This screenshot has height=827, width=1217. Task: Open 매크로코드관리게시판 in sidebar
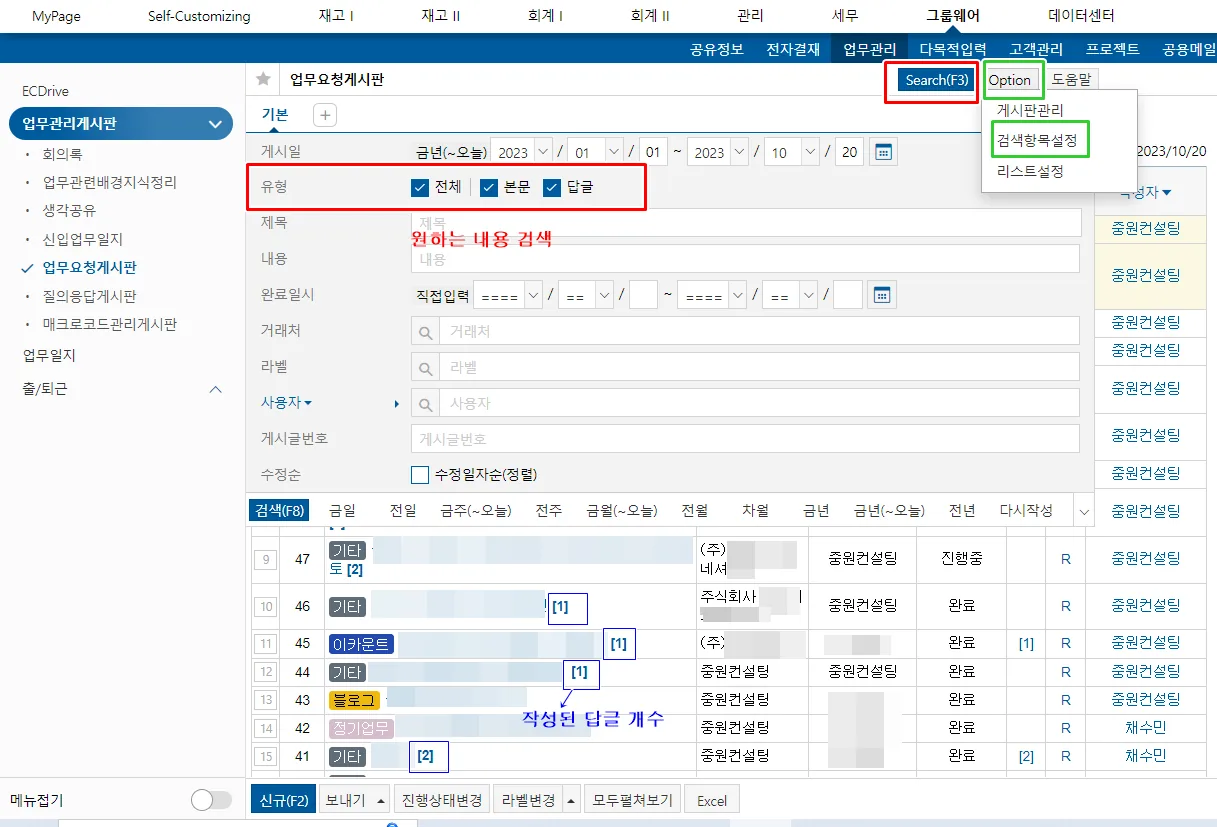pos(109,325)
